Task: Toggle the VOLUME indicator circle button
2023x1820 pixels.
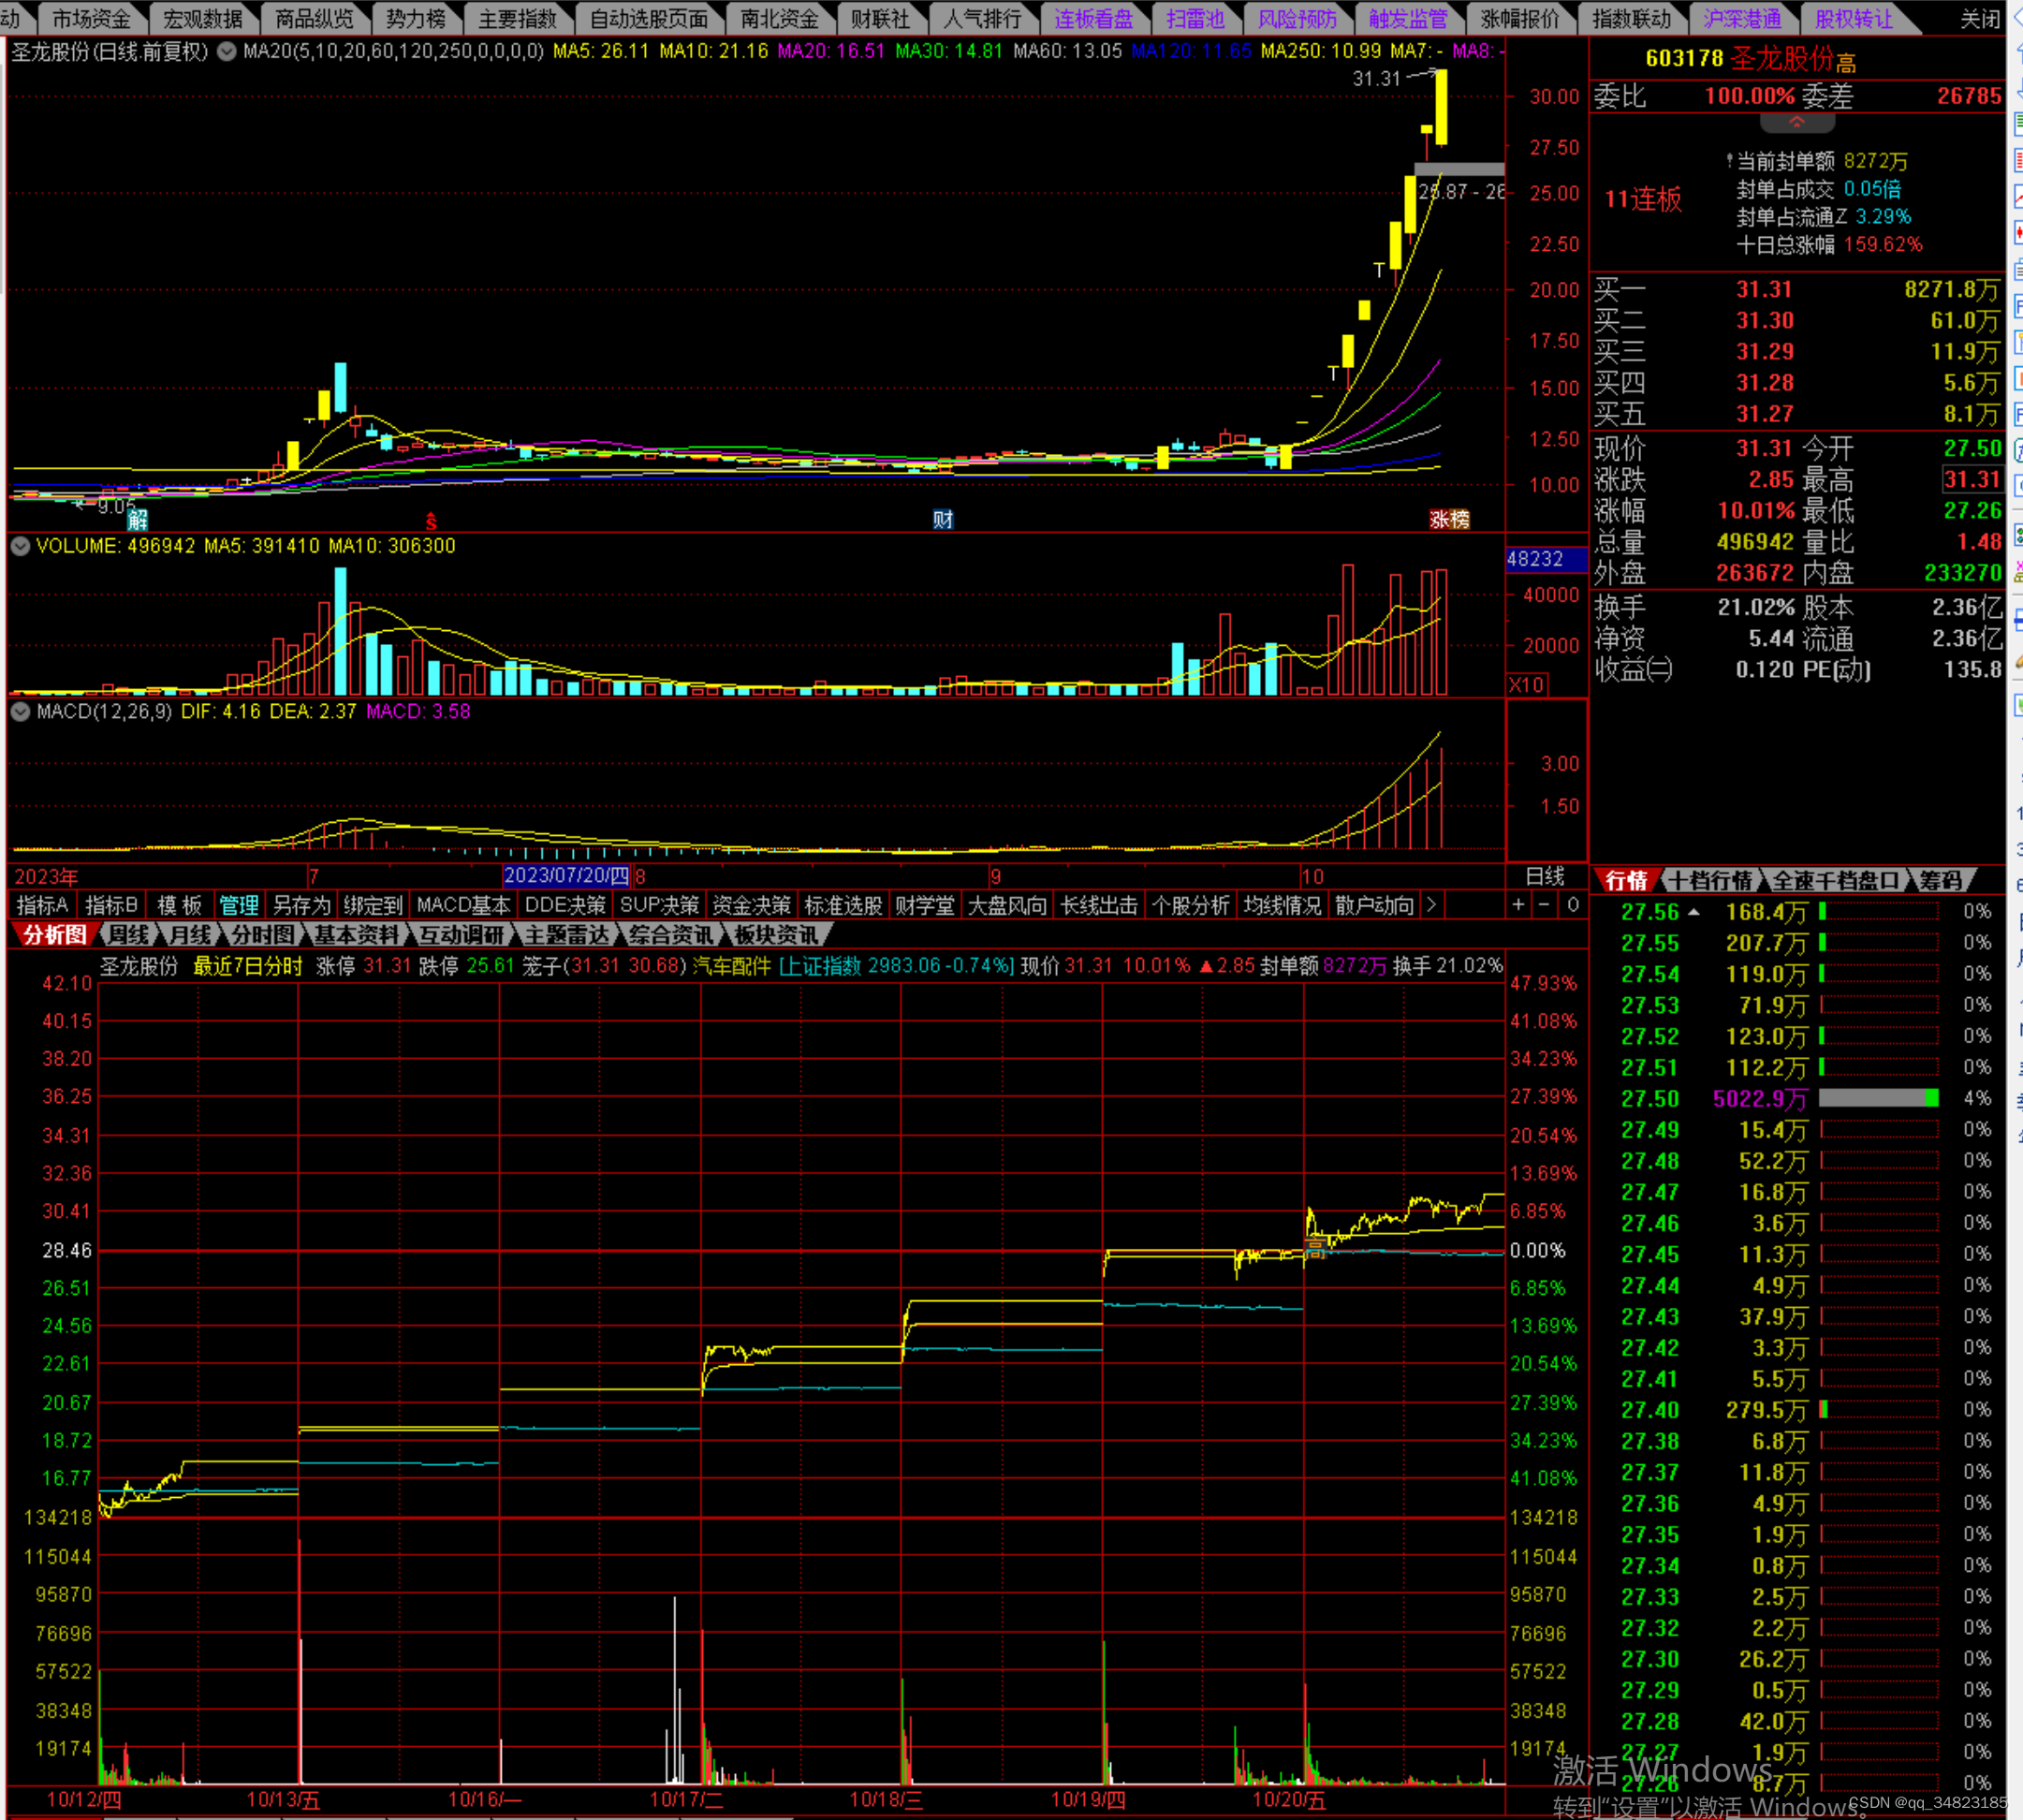Action: pos(20,546)
